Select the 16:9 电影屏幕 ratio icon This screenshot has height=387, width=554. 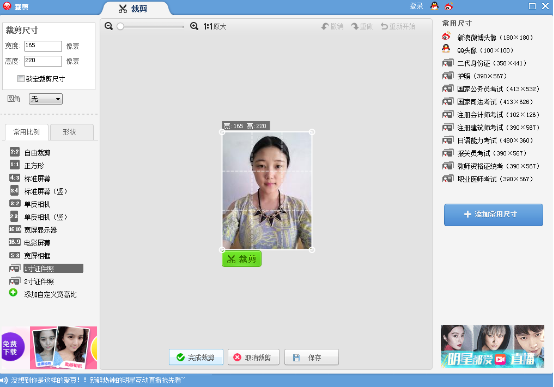coord(14,242)
